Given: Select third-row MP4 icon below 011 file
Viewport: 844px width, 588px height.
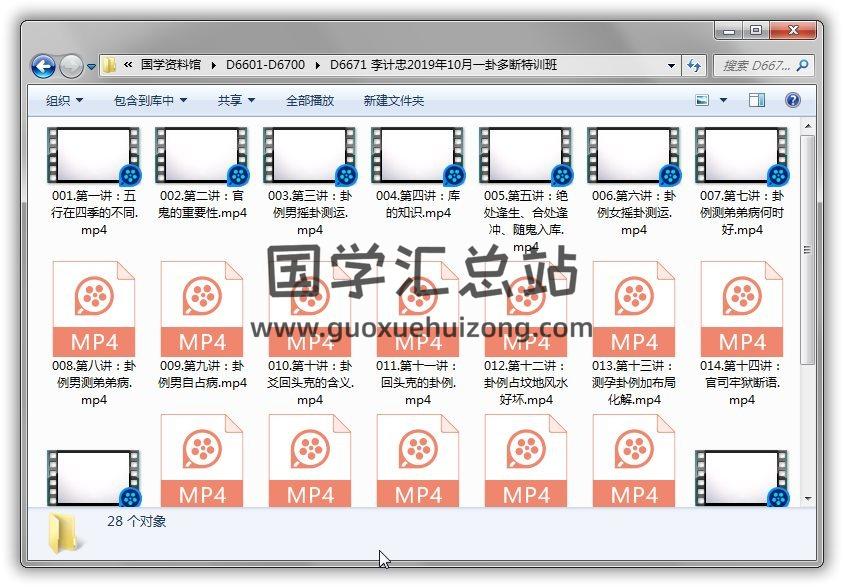Looking at the screenshot, I should tap(418, 460).
